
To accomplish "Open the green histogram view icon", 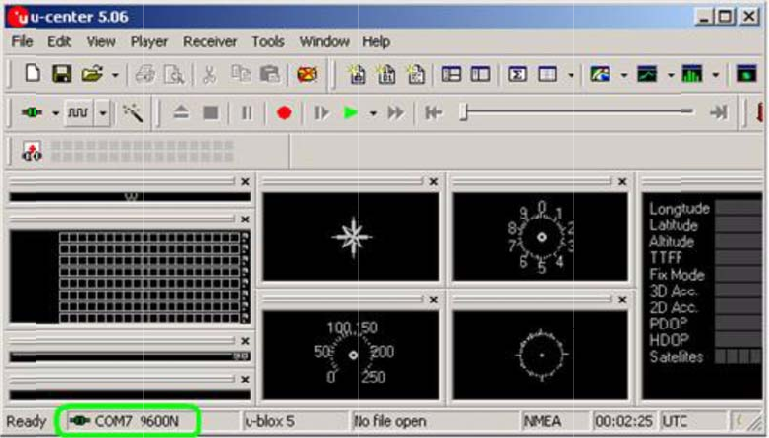I will [692, 75].
